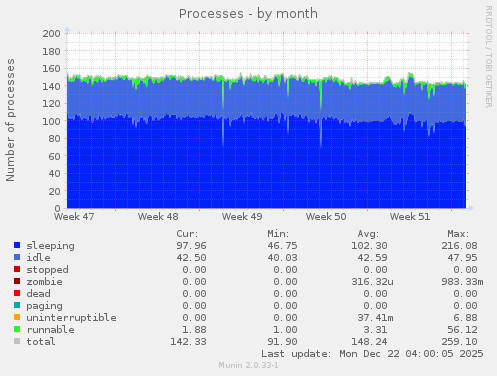Click the 'Max:' column header

pos(458,234)
